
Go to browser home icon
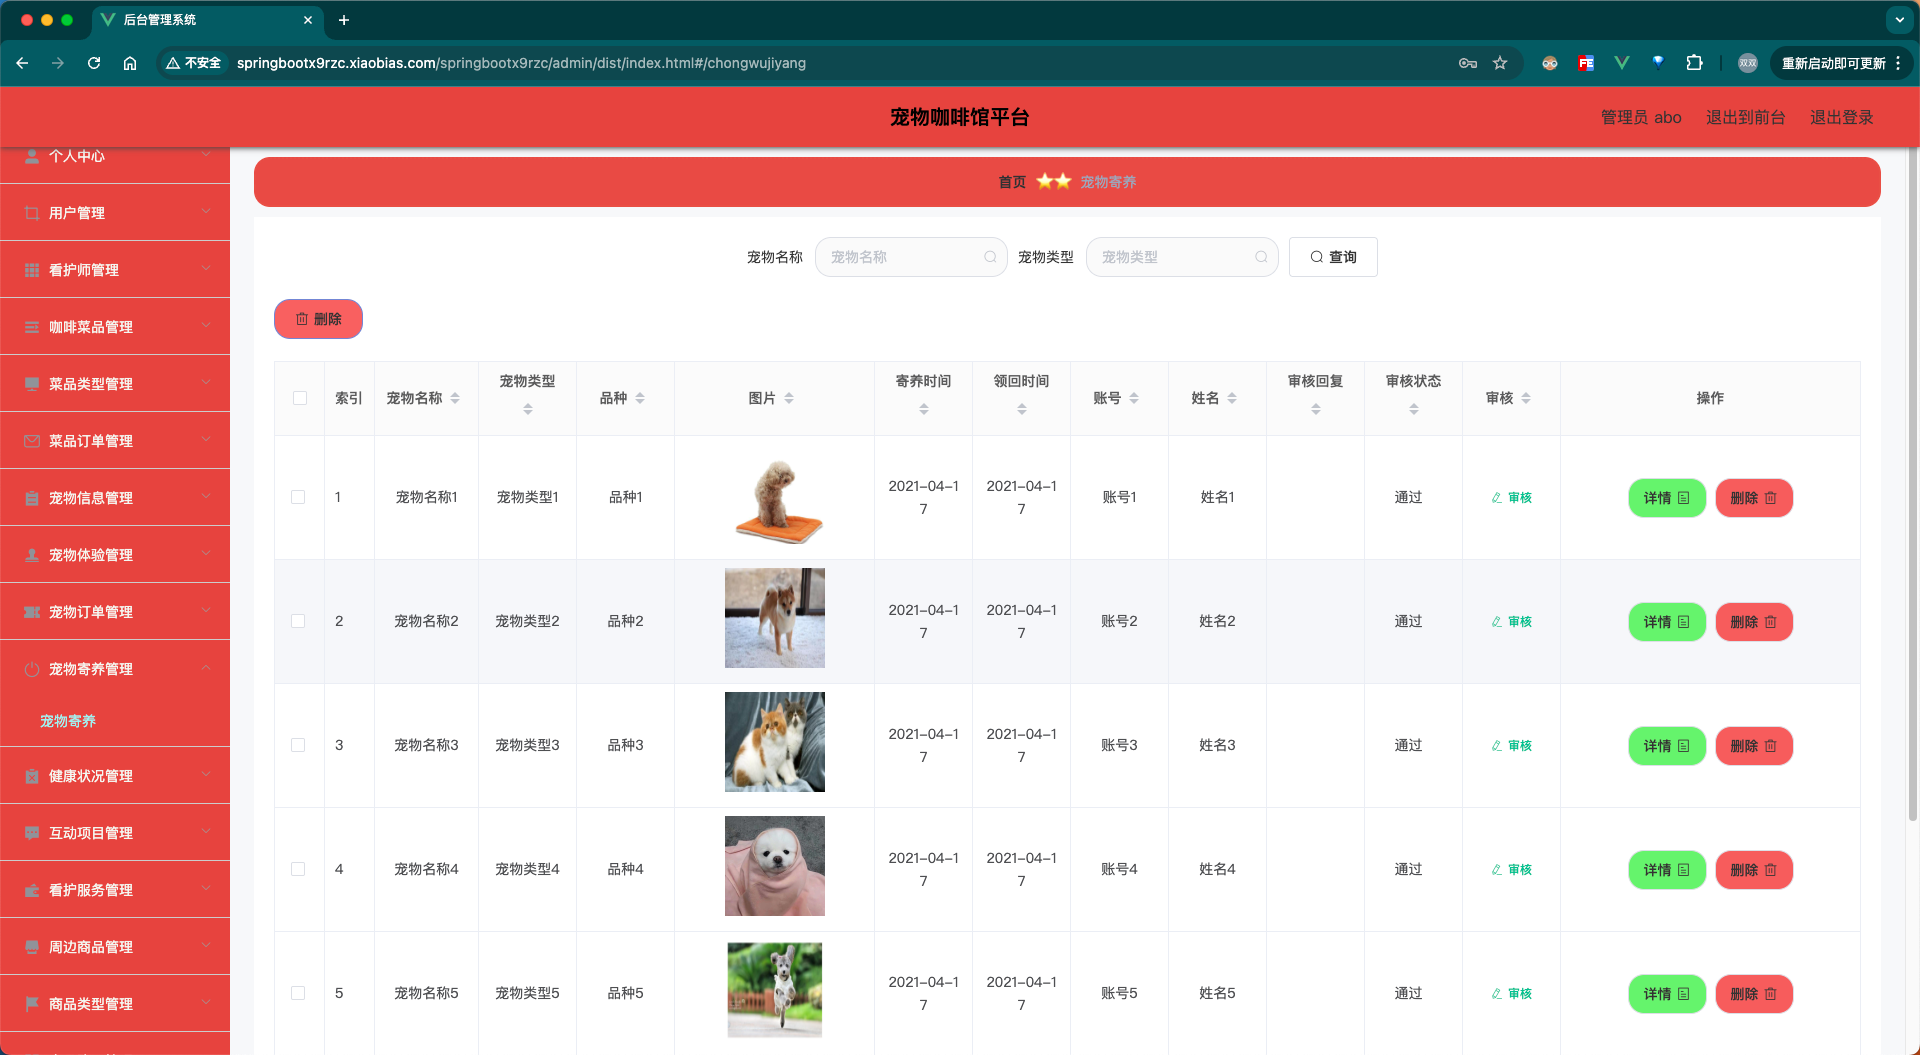[x=130, y=63]
